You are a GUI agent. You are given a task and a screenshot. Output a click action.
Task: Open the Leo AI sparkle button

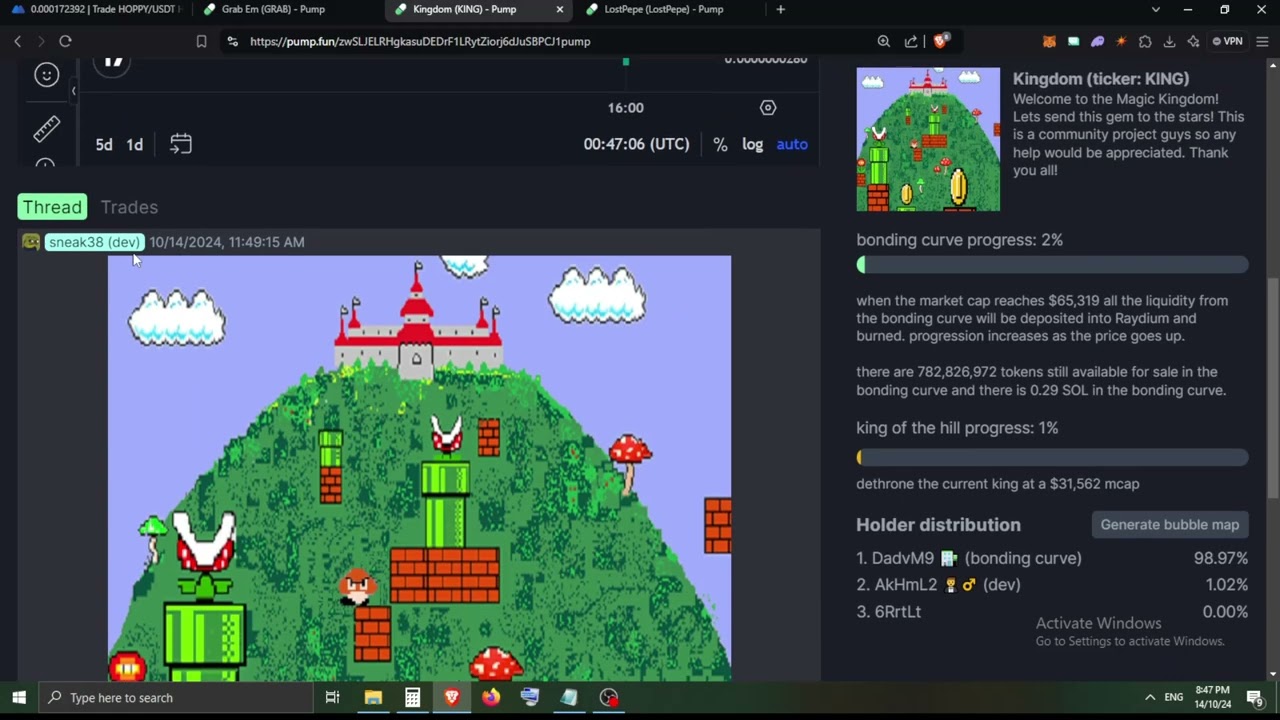pyautogui.click(x=1193, y=41)
